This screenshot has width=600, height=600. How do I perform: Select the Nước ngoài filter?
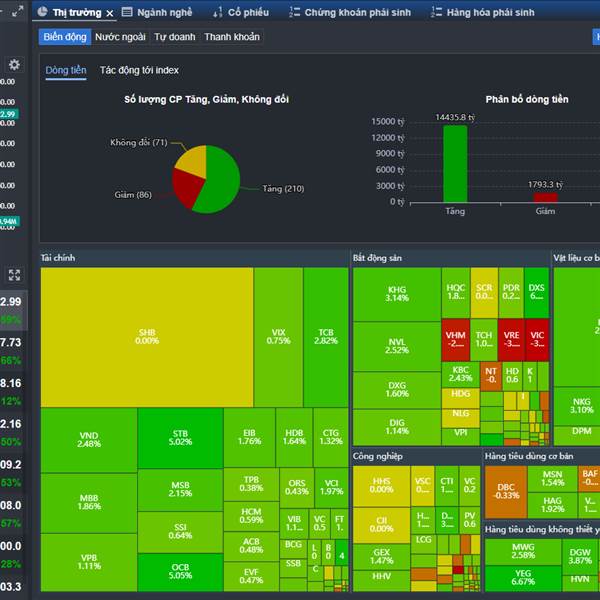(120, 37)
